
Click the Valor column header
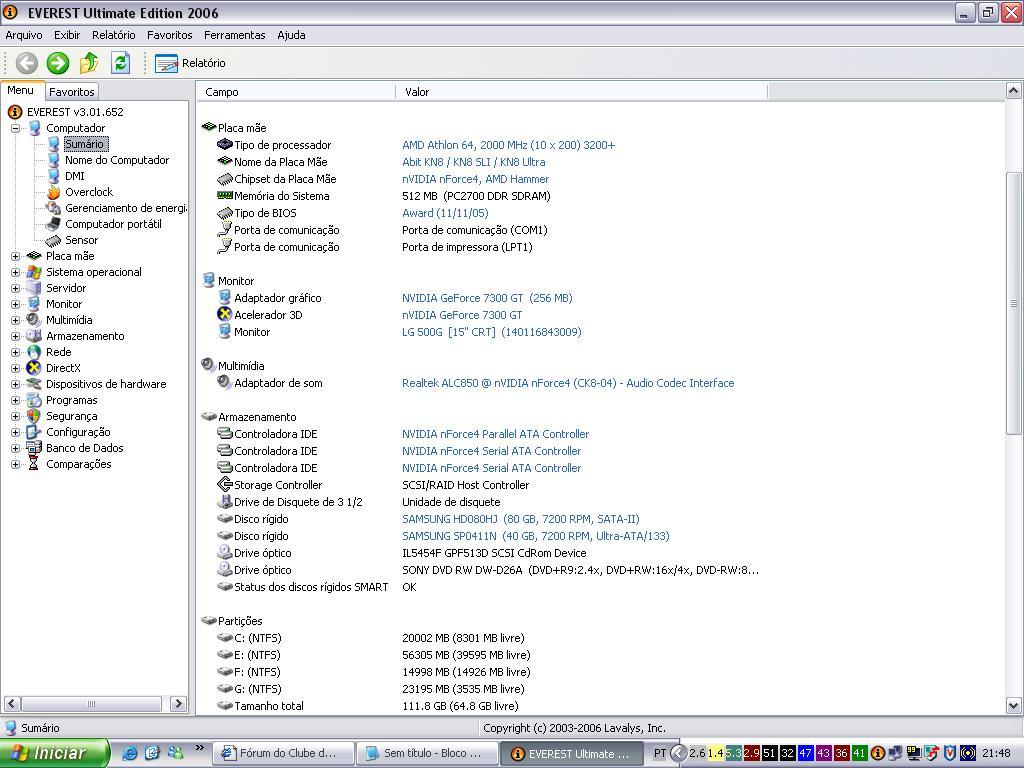[582, 92]
